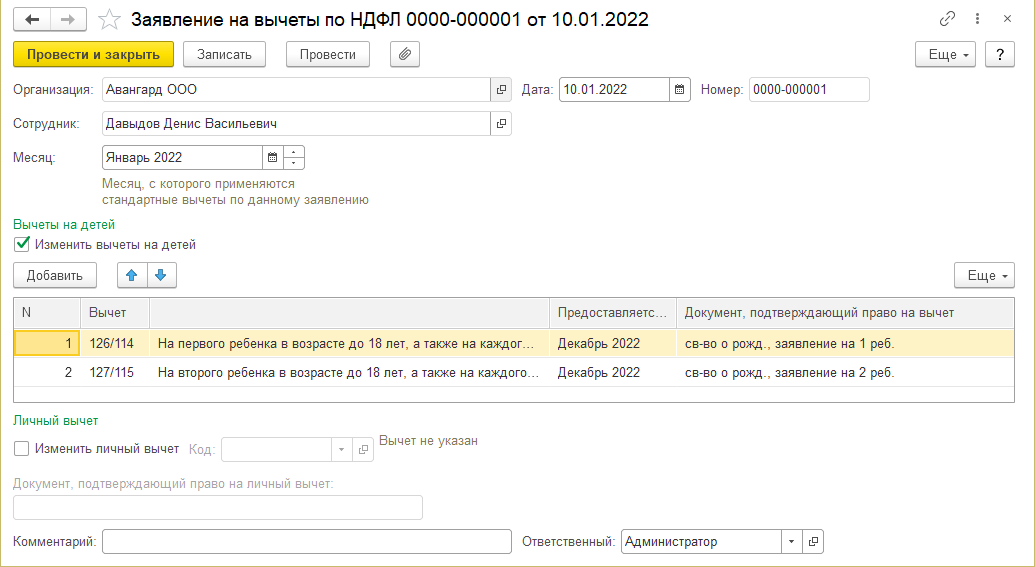Open the top Еще menu
1035x567 pixels.
pos(945,54)
